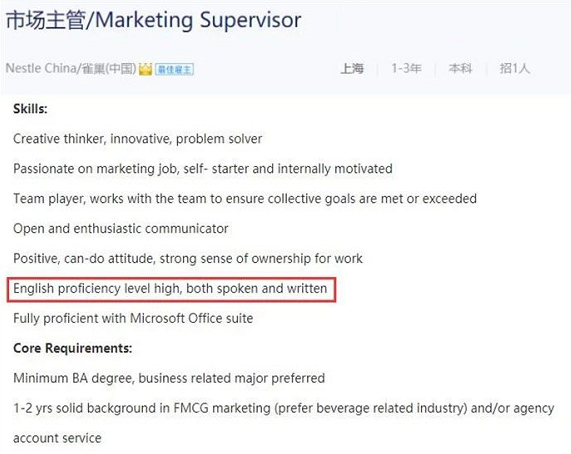571x454 pixels.
Task: Click the Marketing Supervisor job title
Action: [154, 20]
